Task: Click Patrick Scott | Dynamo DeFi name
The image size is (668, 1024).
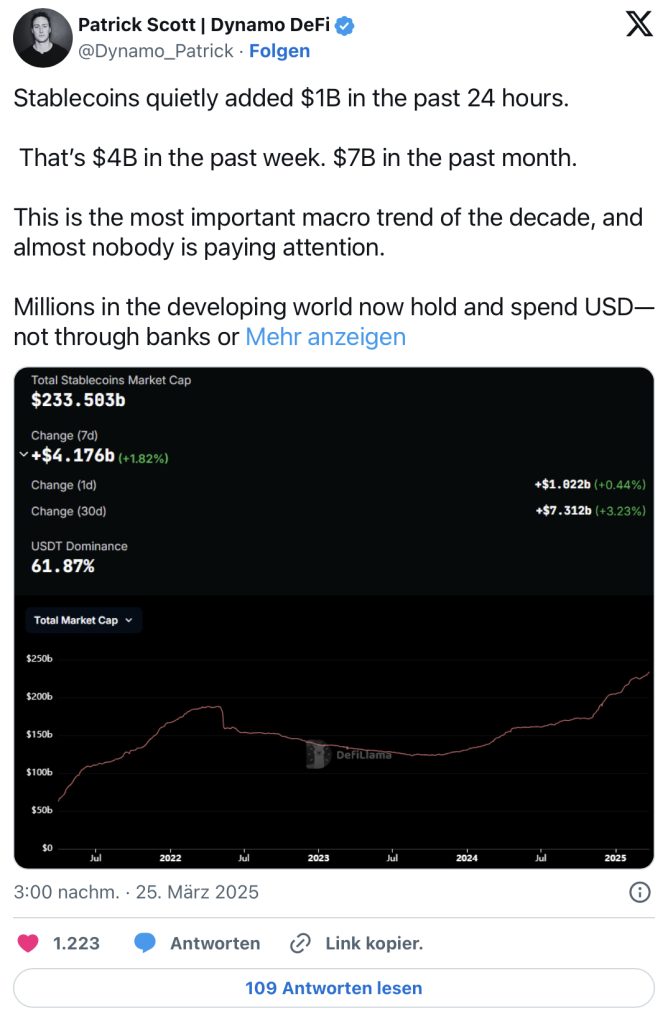Action: 203,26
